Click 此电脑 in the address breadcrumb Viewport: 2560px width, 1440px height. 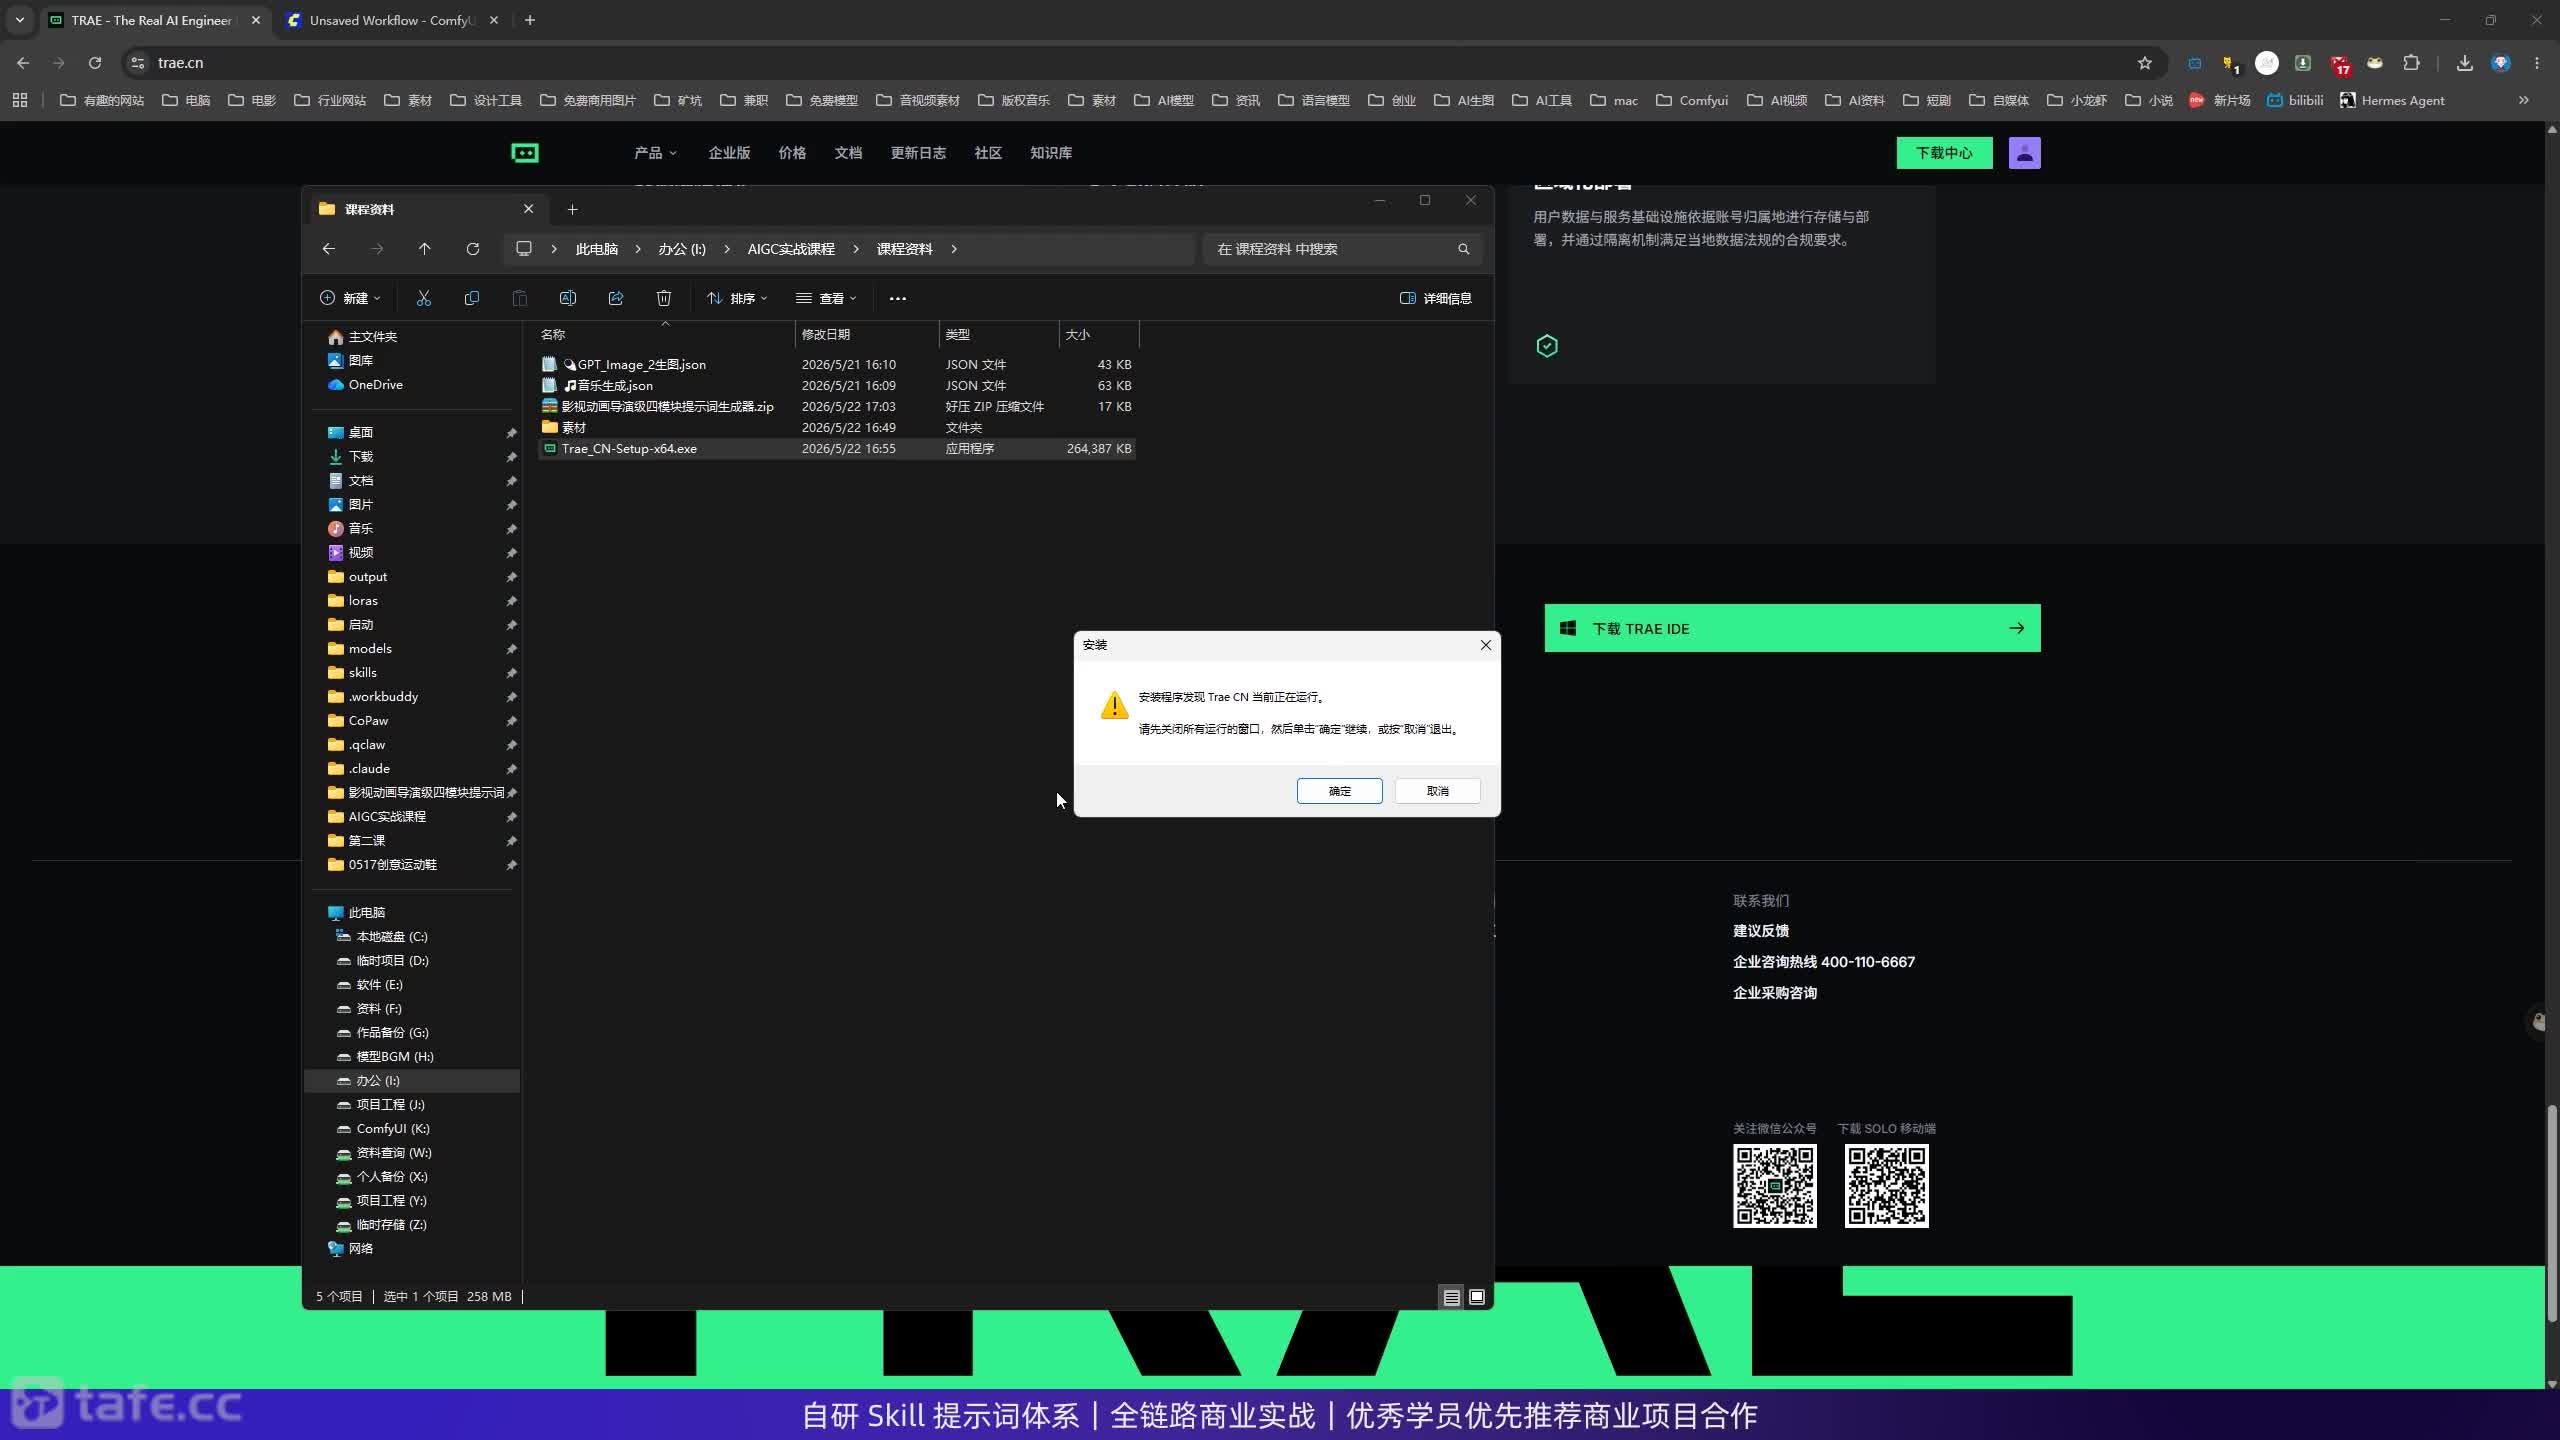(x=597, y=249)
